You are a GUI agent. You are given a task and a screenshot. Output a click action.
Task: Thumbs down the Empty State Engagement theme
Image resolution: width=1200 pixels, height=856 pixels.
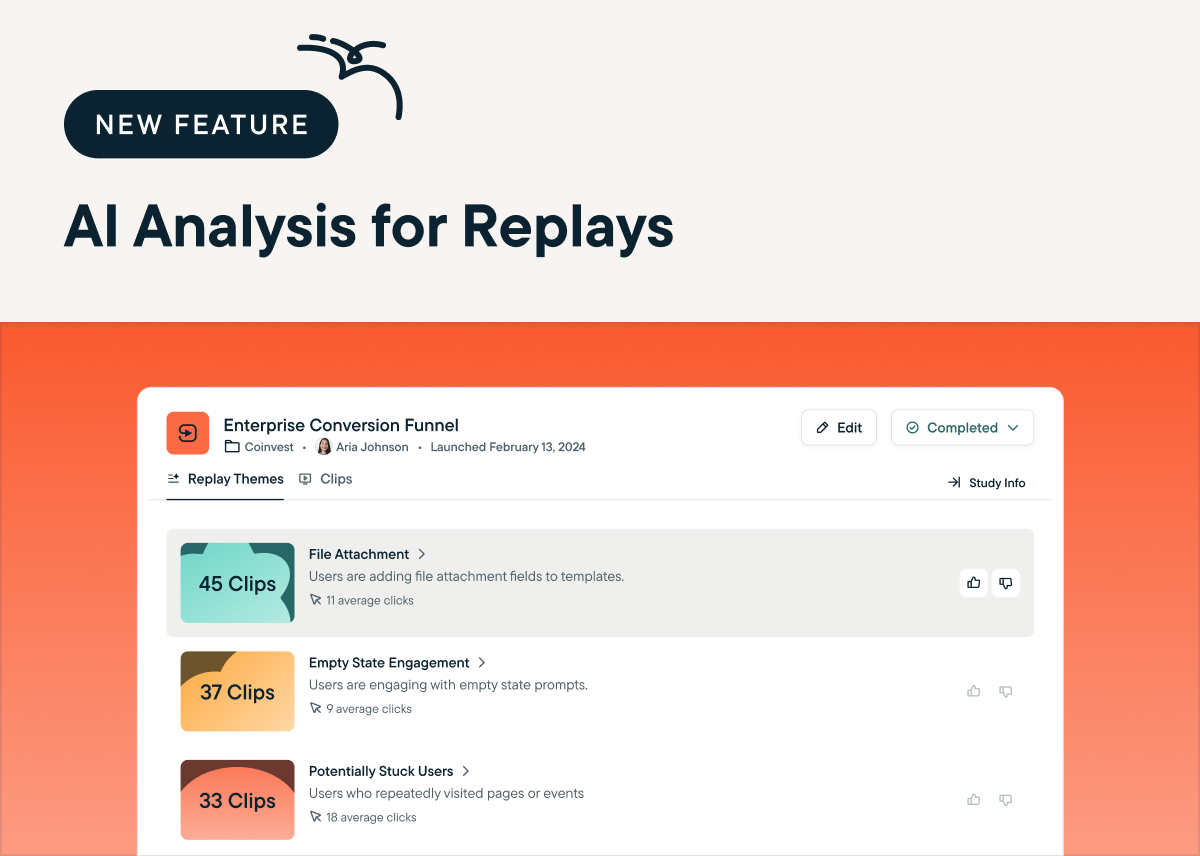pos(1006,691)
